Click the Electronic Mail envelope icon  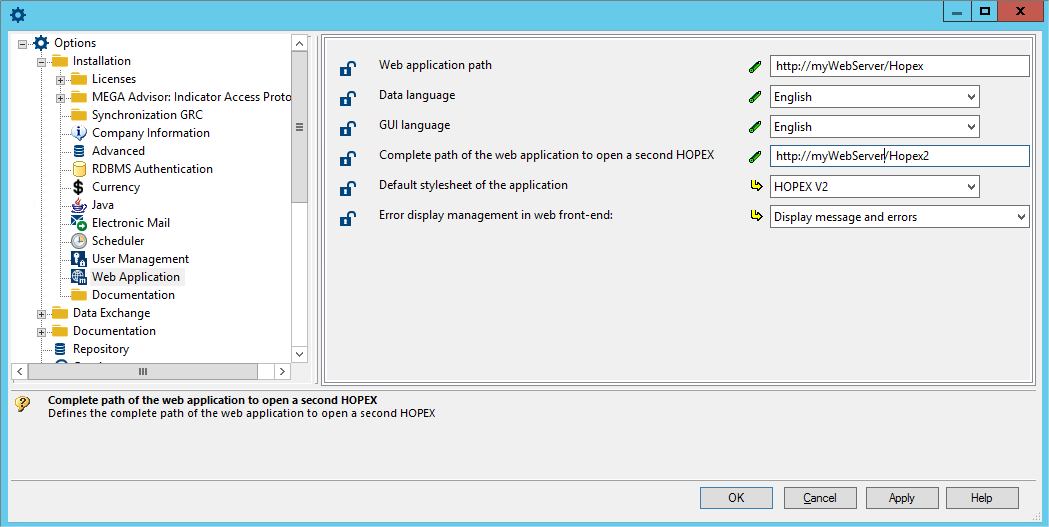(x=79, y=223)
